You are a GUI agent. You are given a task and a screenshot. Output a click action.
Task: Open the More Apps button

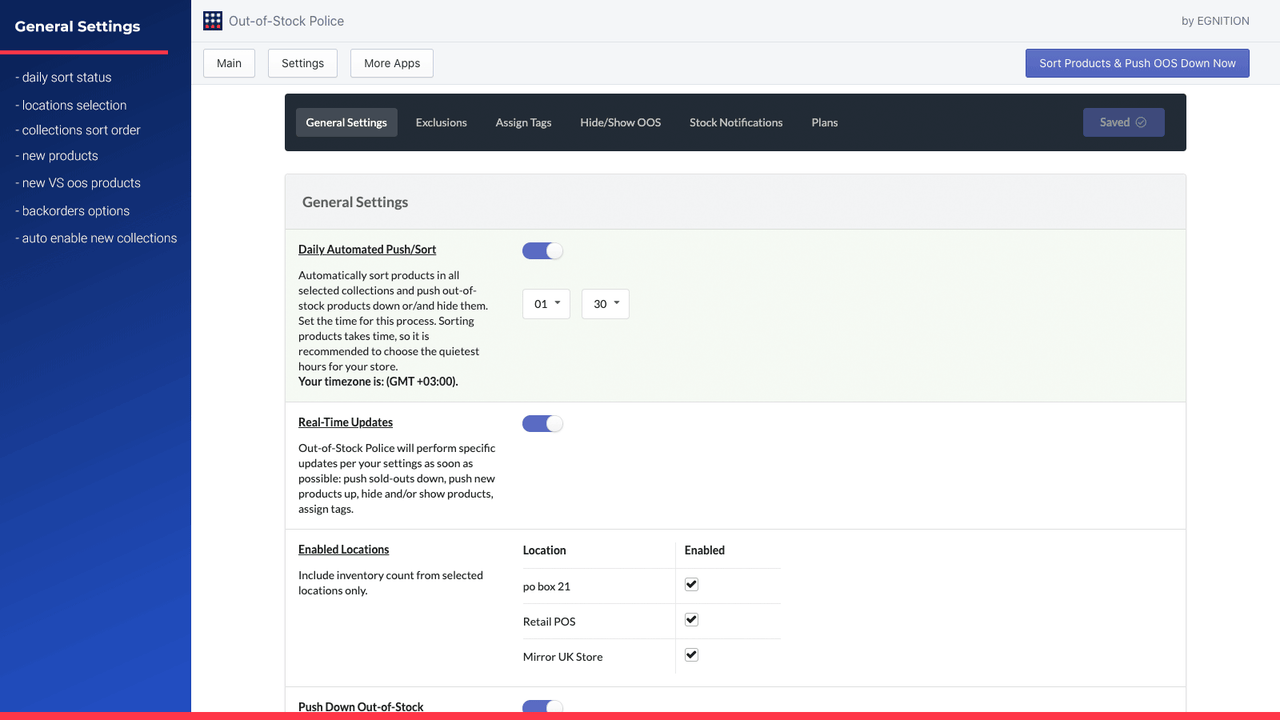[392, 63]
